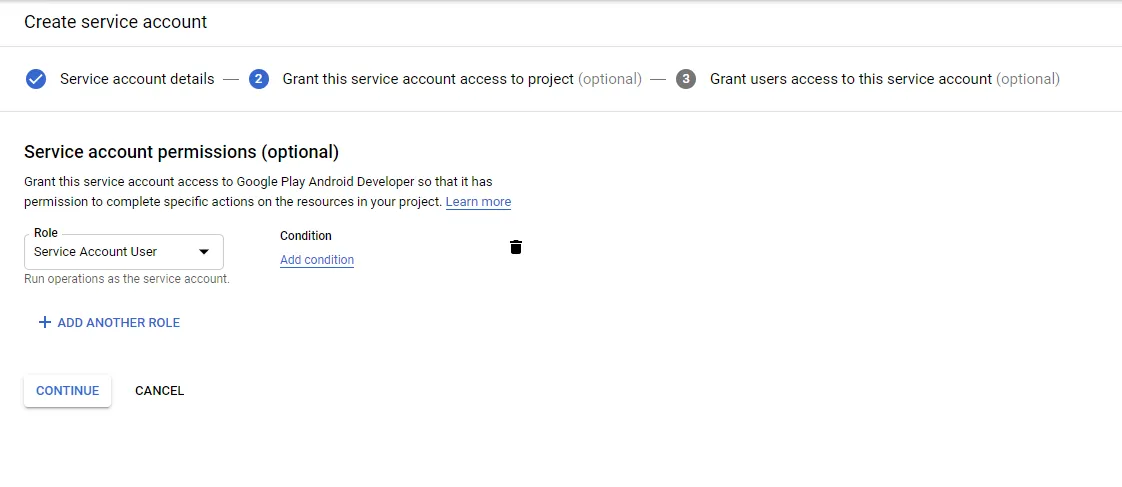Viewport: 1122px width, 487px height.
Task: Click the Service Account User role field
Action: coord(124,252)
